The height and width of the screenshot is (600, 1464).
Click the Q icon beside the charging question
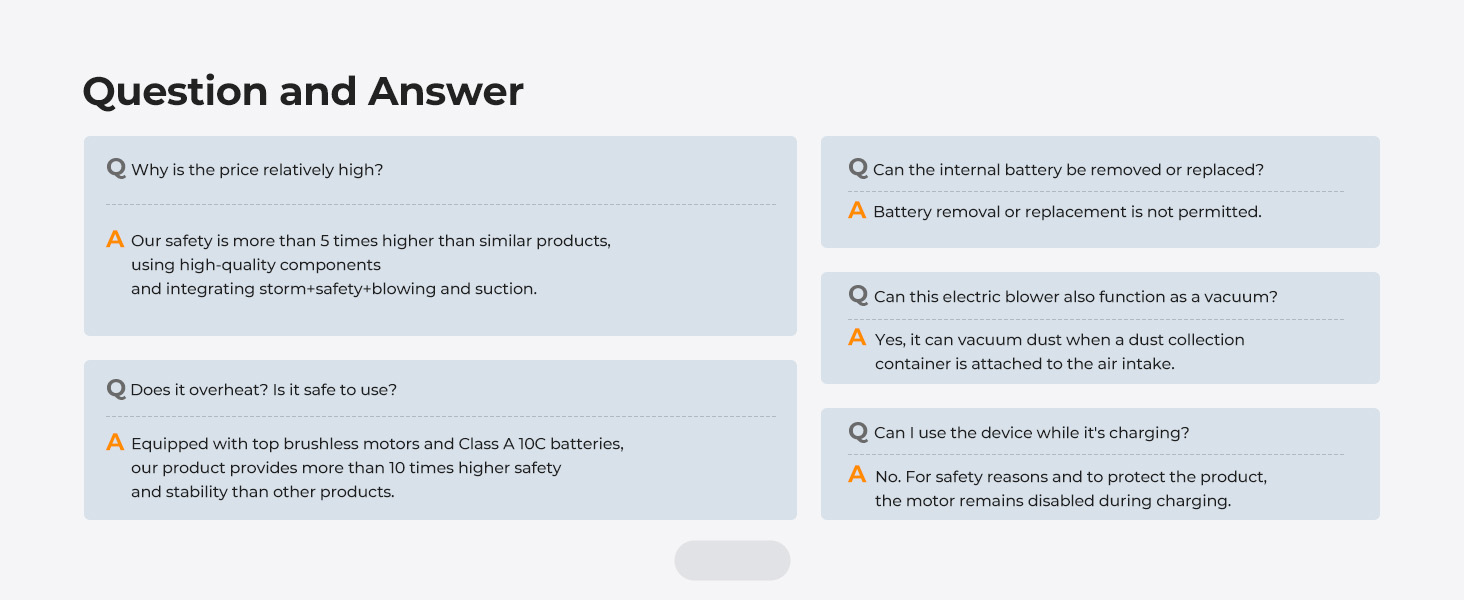[858, 431]
